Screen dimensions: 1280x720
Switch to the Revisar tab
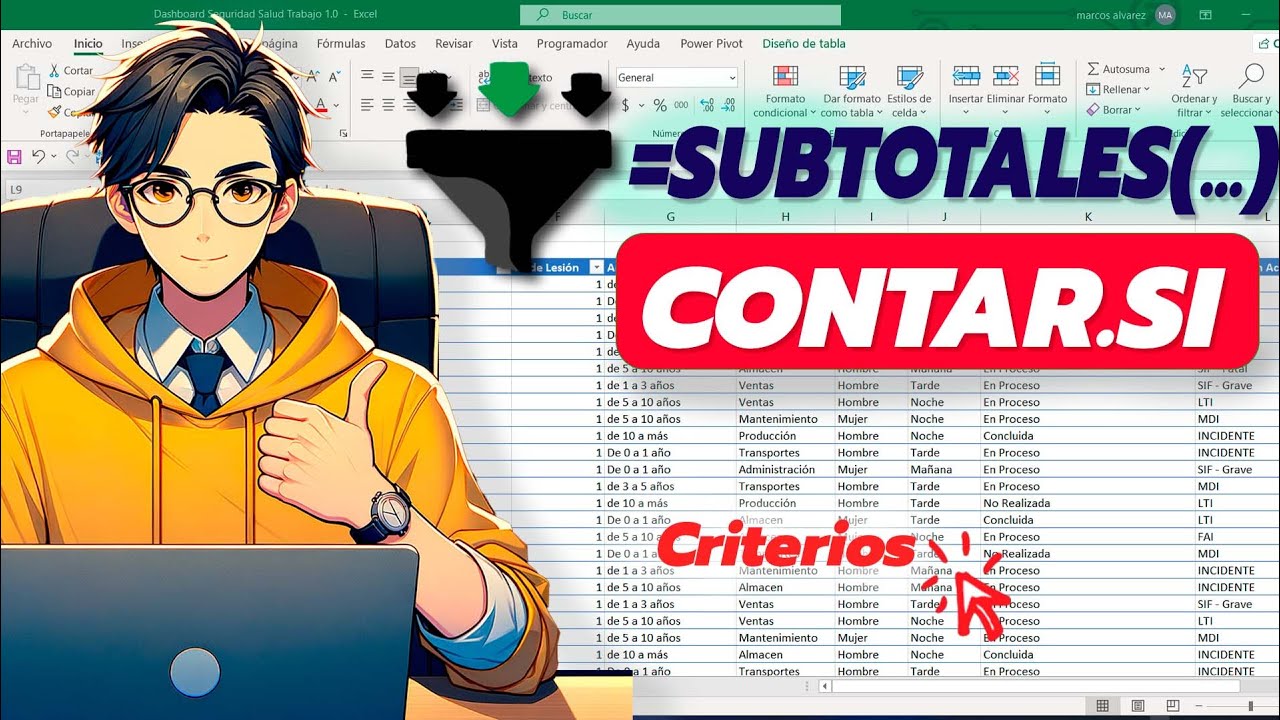[x=453, y=44]
